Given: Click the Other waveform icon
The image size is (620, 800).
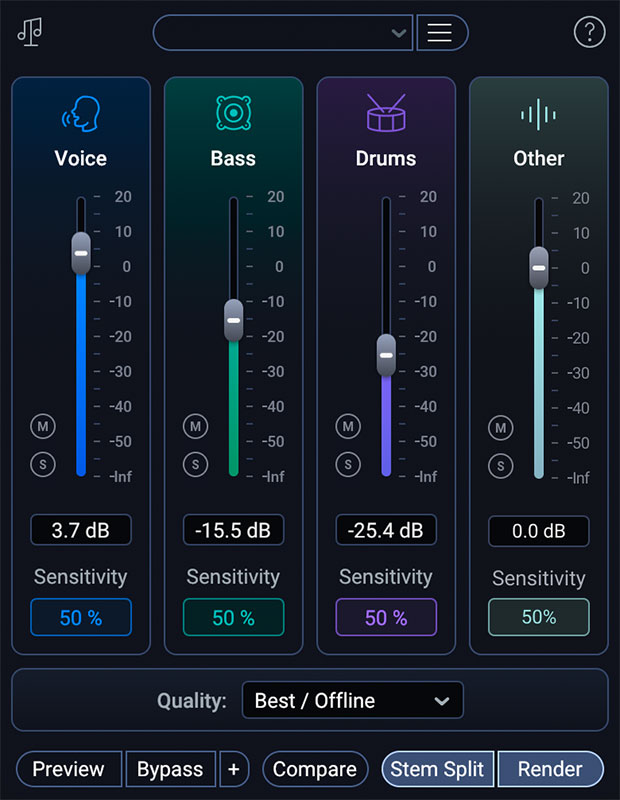Looking at the screenshot, I should tap(538, 115).
